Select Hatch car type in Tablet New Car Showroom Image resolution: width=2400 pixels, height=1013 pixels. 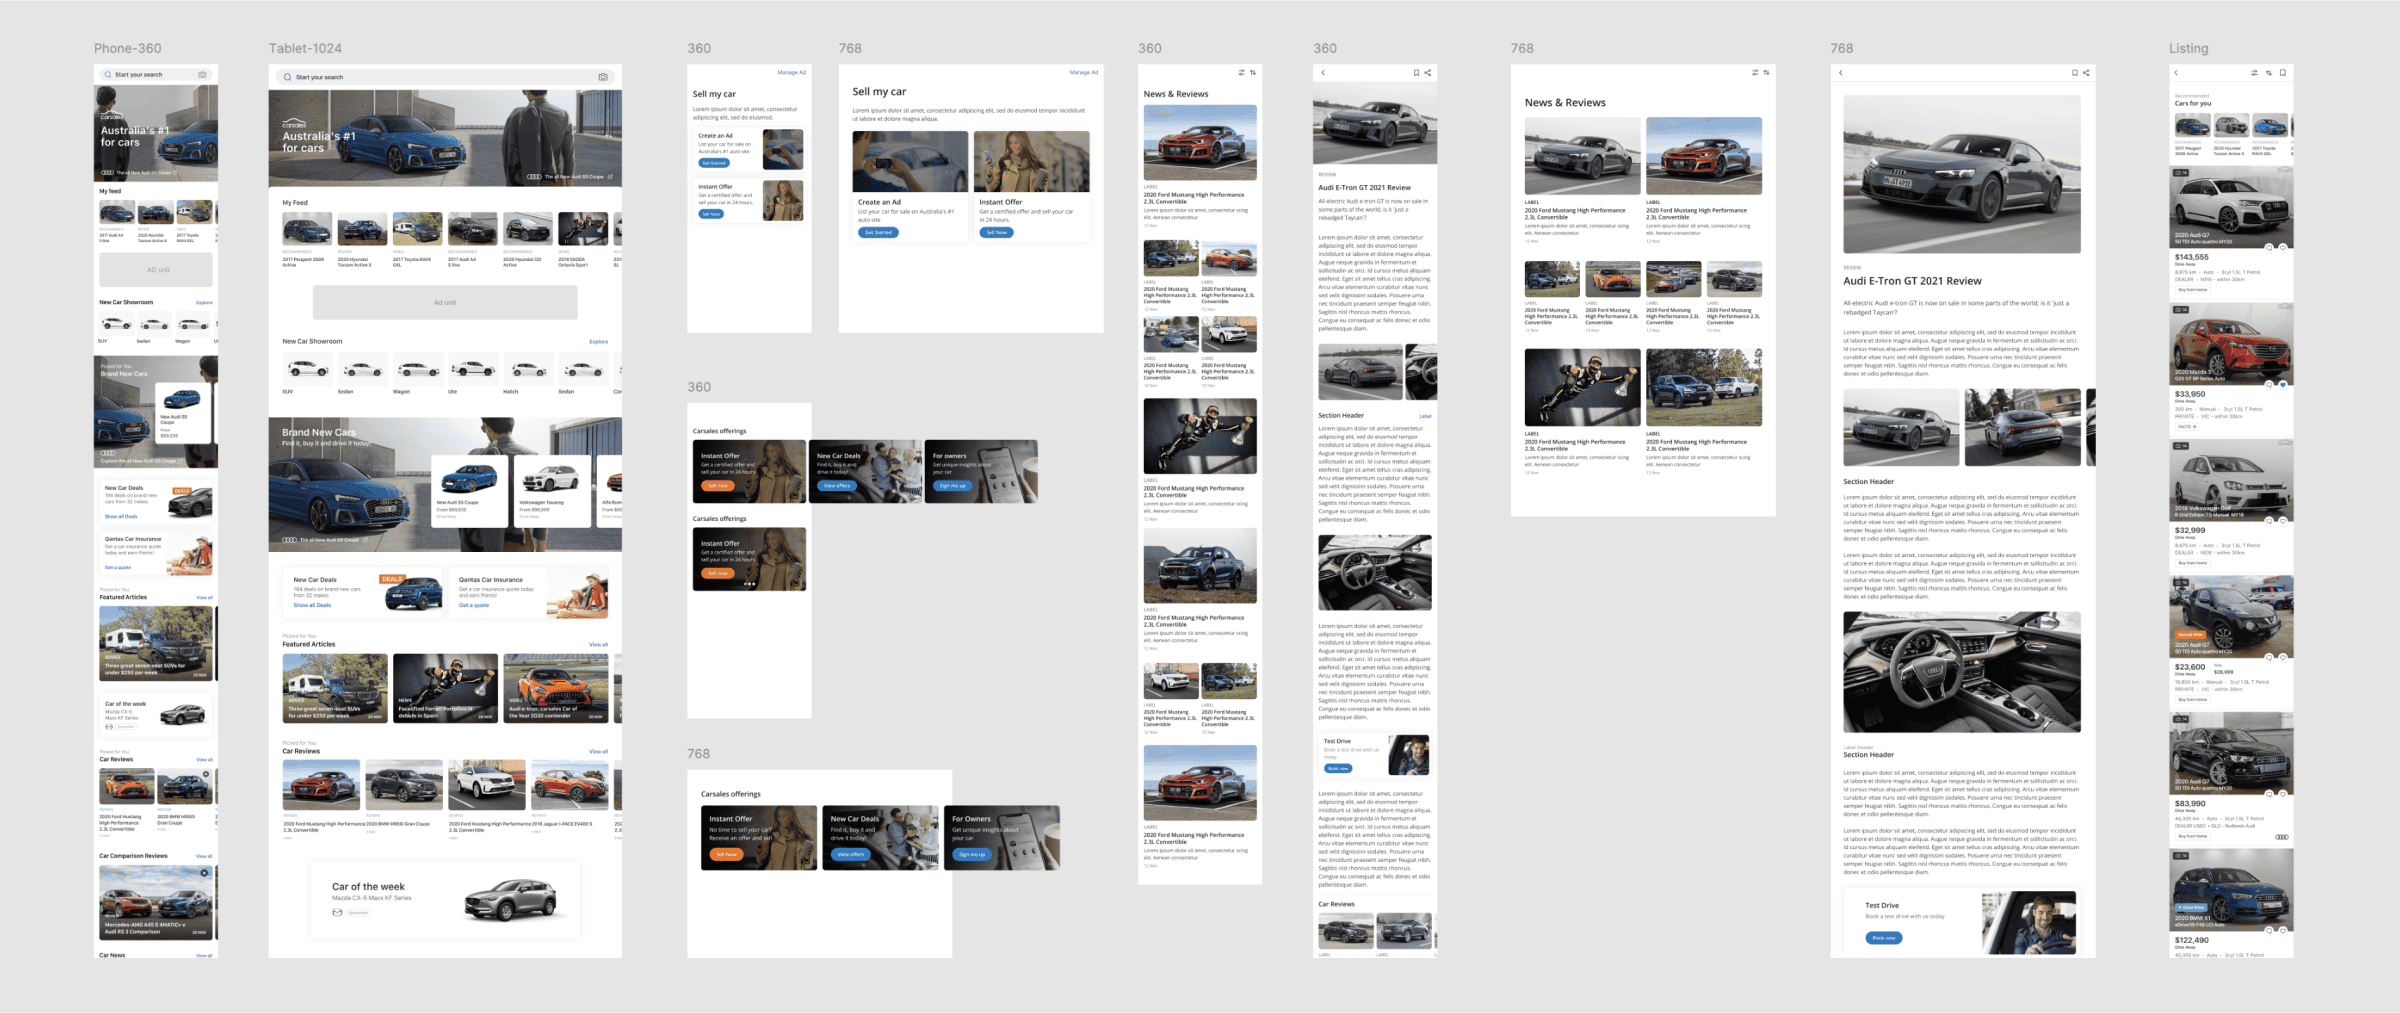click(x=528, y=374)
